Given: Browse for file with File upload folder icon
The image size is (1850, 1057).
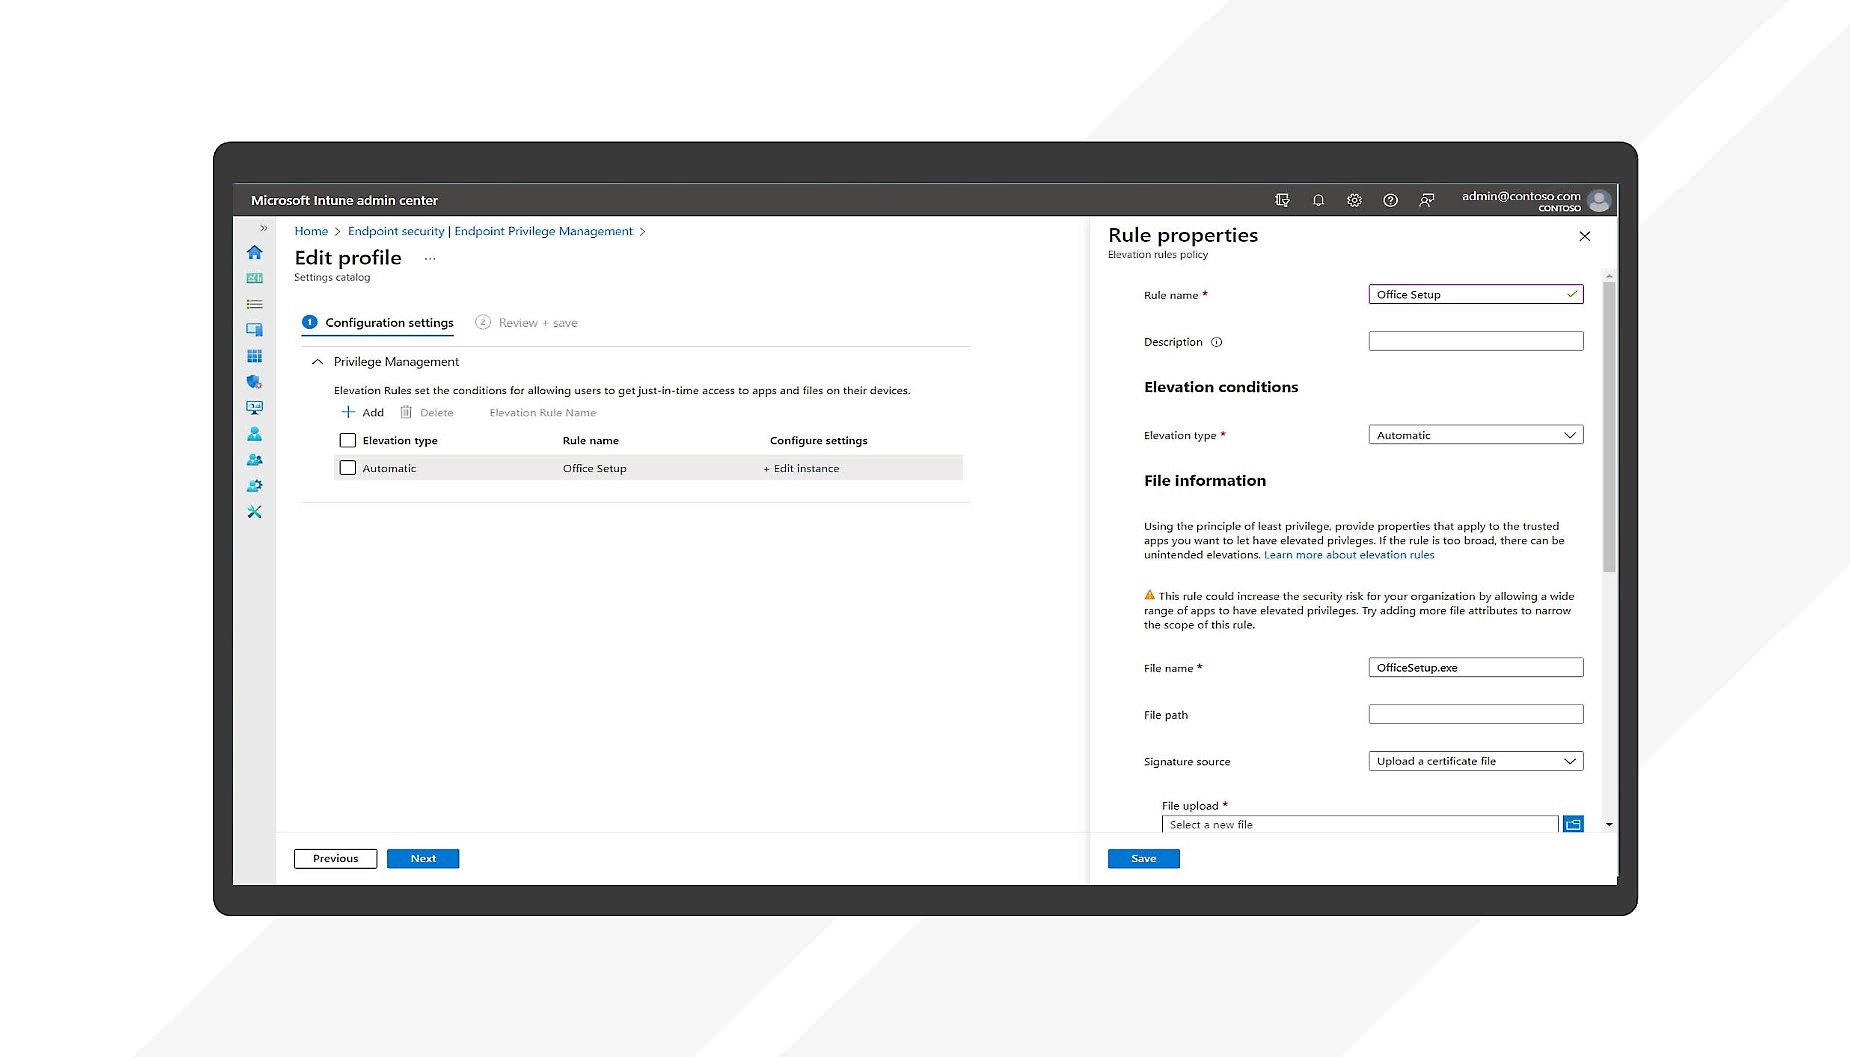Looking at the screenshot, I should pyautogui.click(x=1573, y=824).
